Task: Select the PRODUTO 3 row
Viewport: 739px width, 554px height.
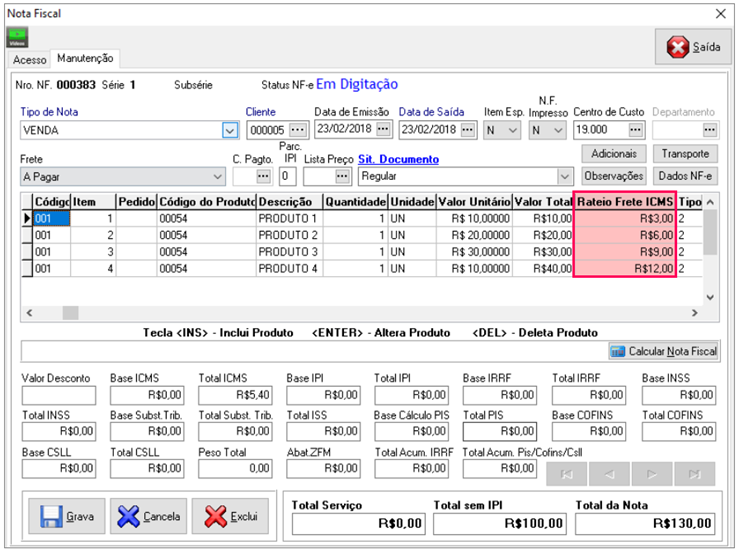Action: (x=288, y=251)
